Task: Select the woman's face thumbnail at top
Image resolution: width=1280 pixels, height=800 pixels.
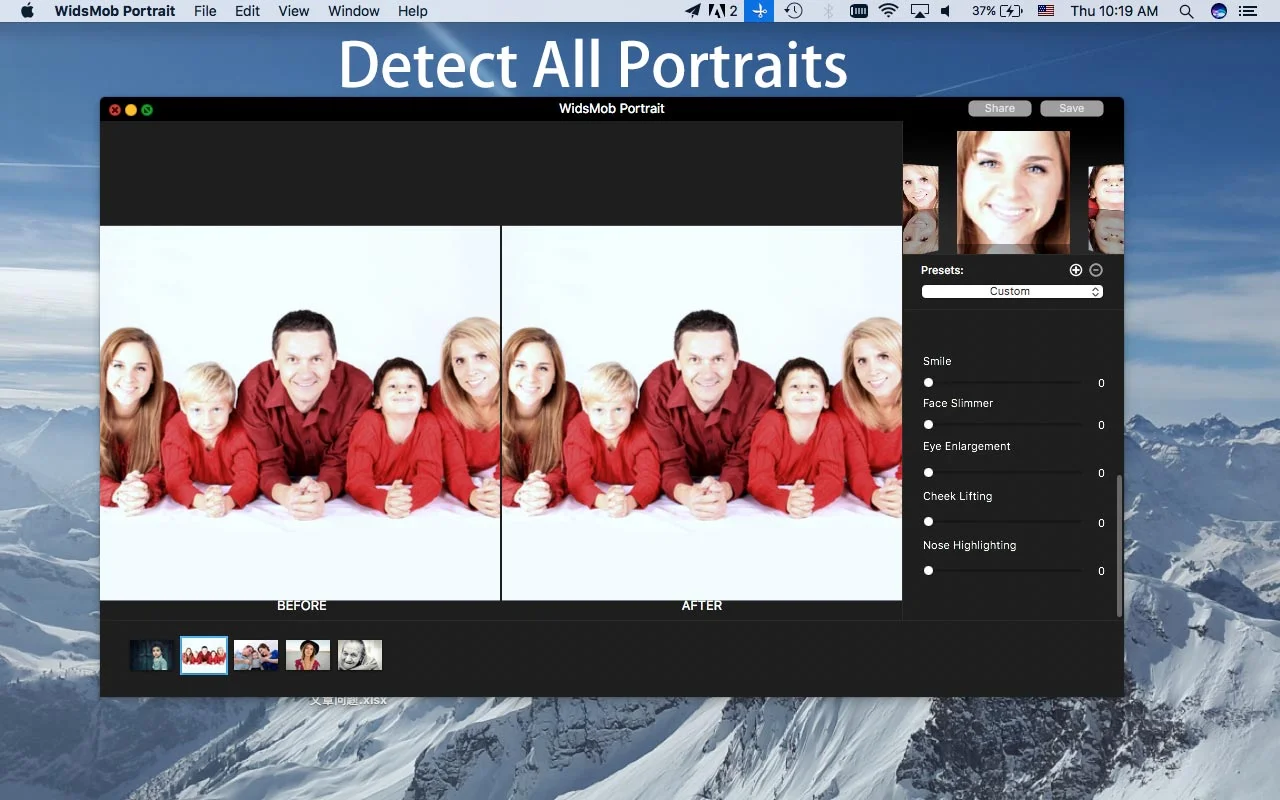Action: coord(1013,191)
